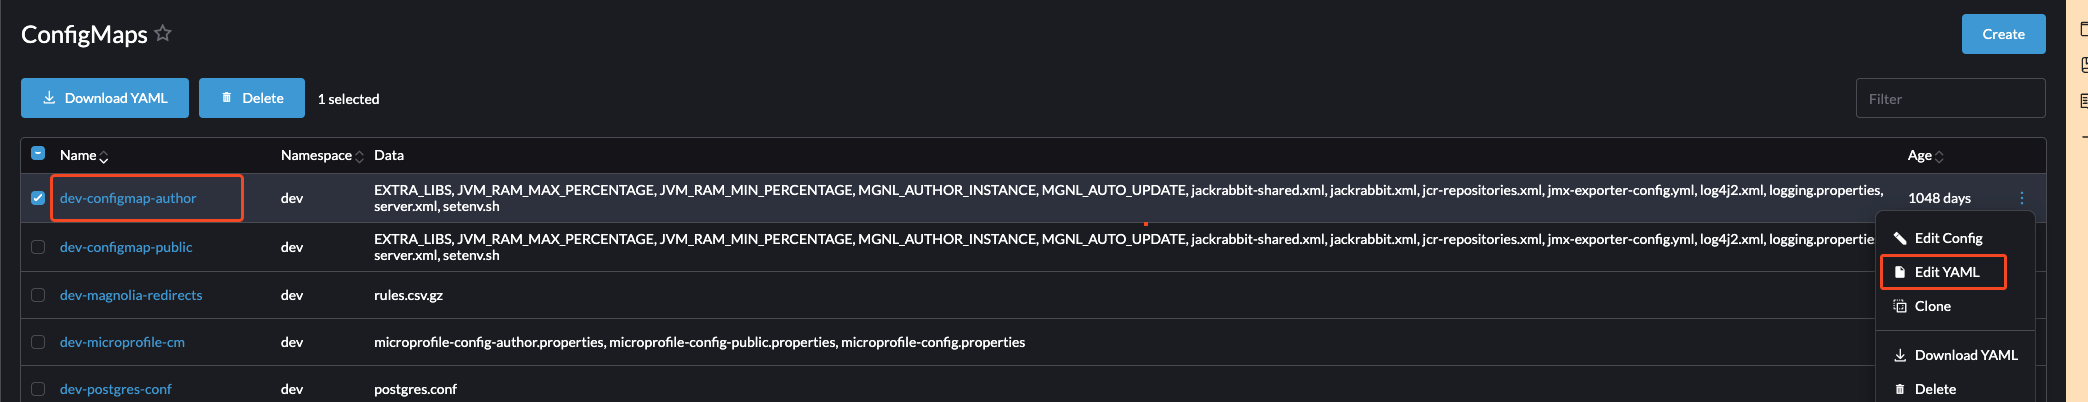The width and height of the screenshot is (2088, 402).
Task: Open the three-dot row actions menu
Action: tap(2021, 198)
